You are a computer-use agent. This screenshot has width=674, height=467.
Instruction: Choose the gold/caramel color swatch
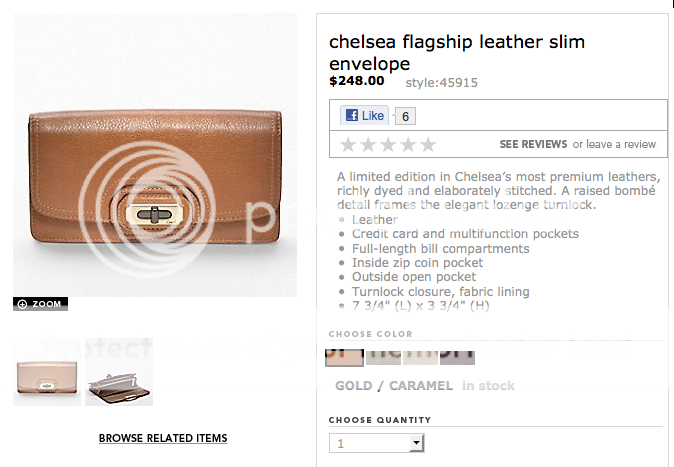click(344, 358)
